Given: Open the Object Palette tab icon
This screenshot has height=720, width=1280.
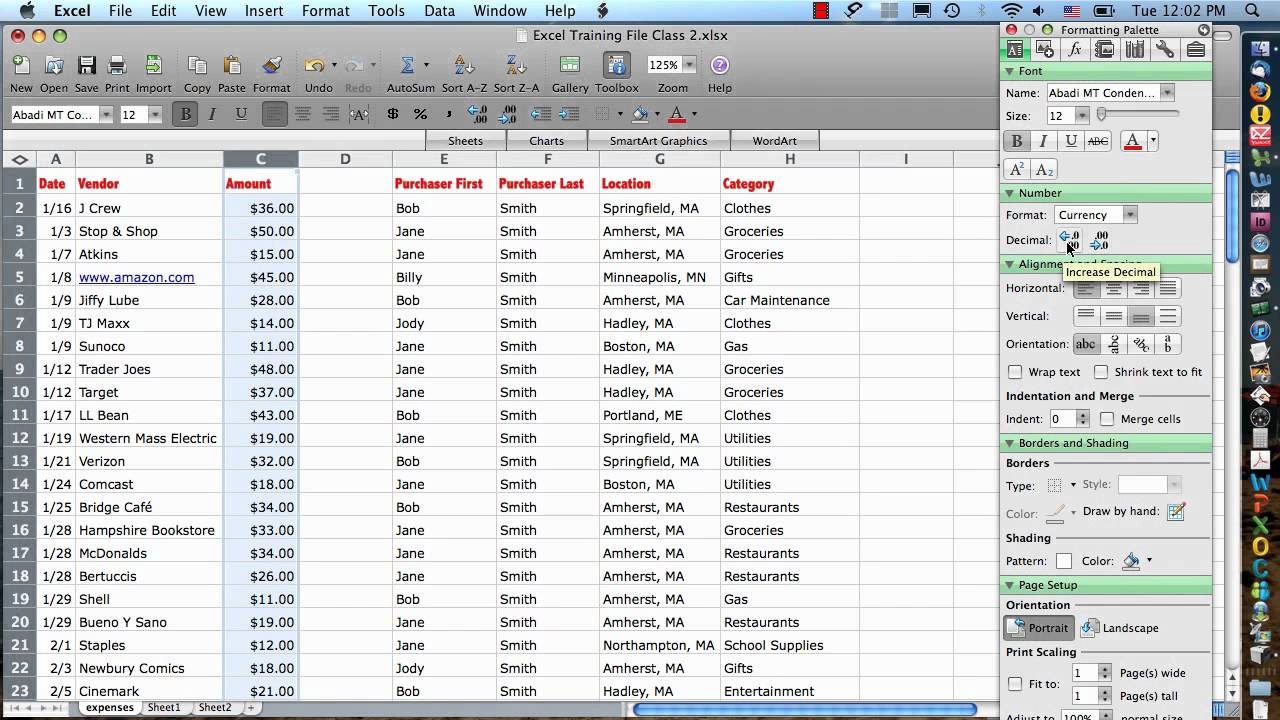Looking at the screenshot, I should [x=1045, y=49].
